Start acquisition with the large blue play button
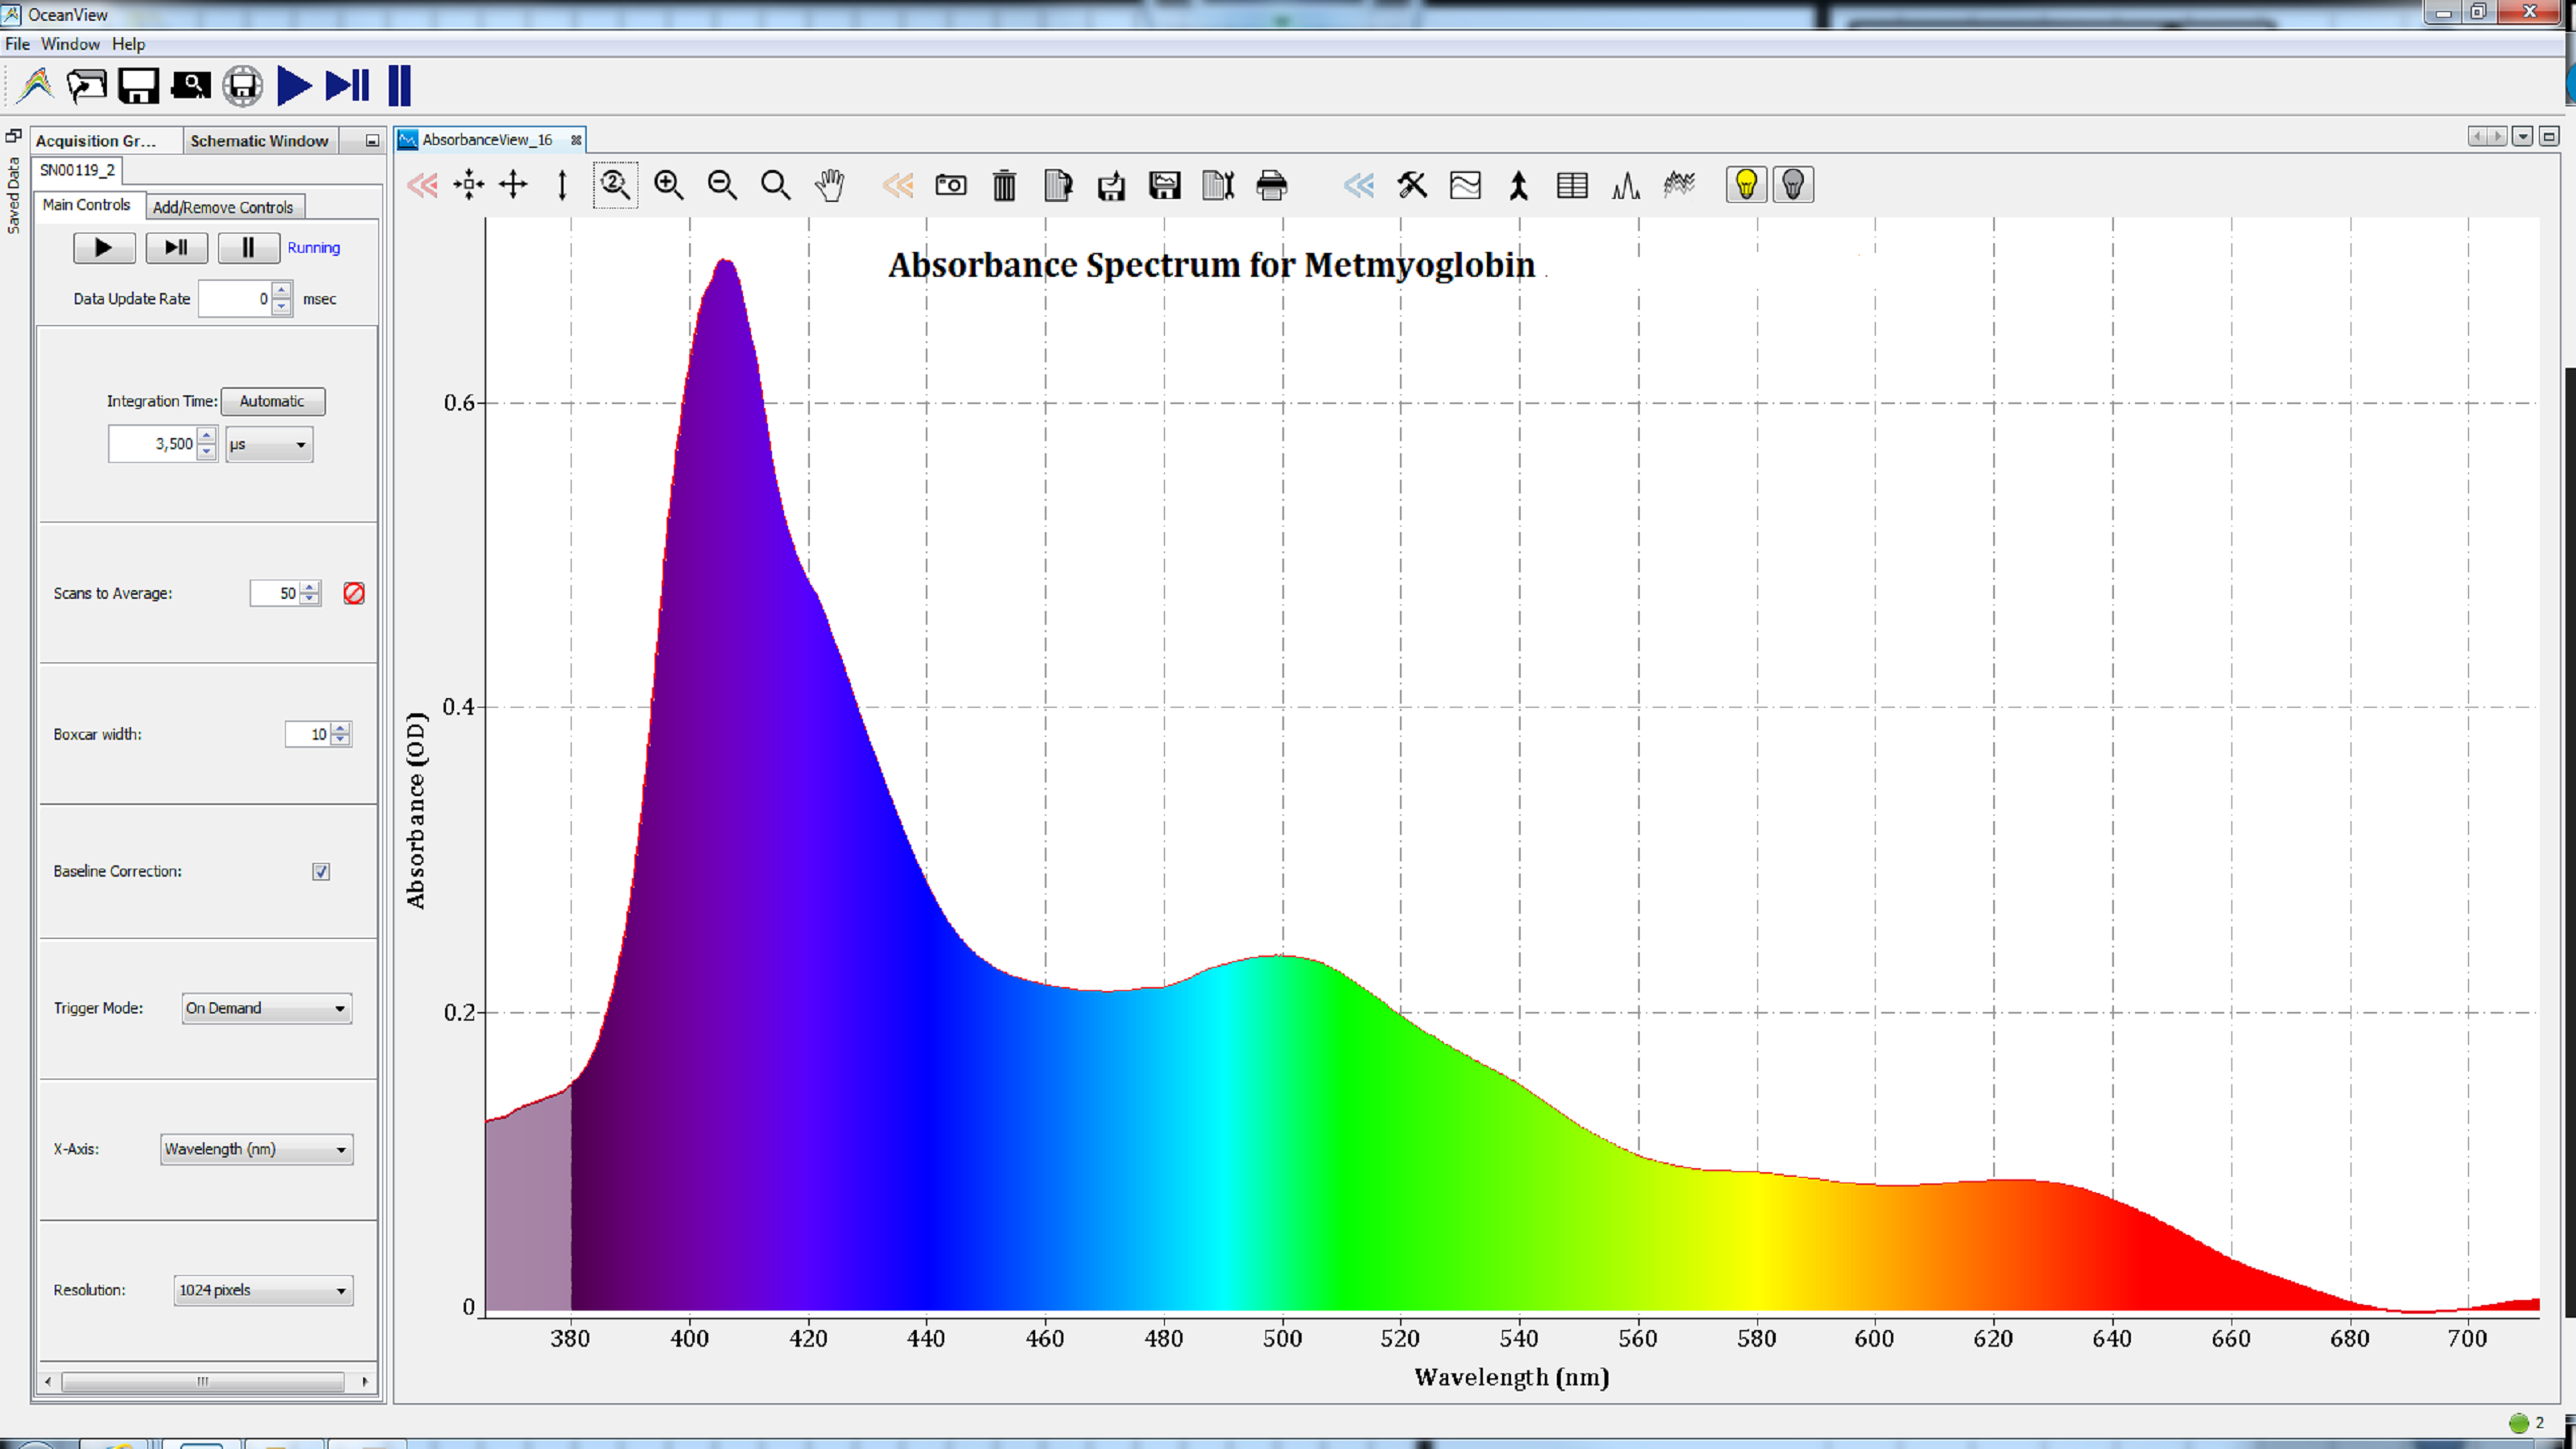Viewport: 2576px width, 1449px height. click(294, 86)
